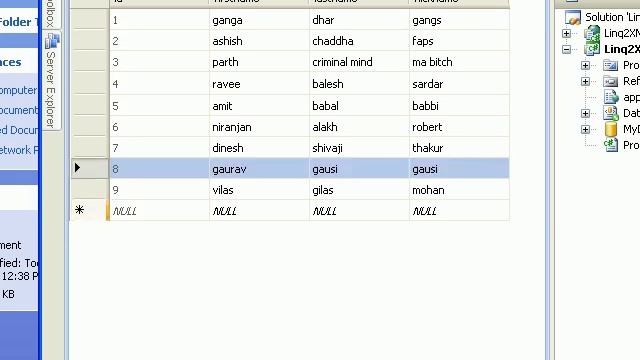Open the 'ocument' link in Explorer window
This screenshot has height=360, width=640.
19,110
